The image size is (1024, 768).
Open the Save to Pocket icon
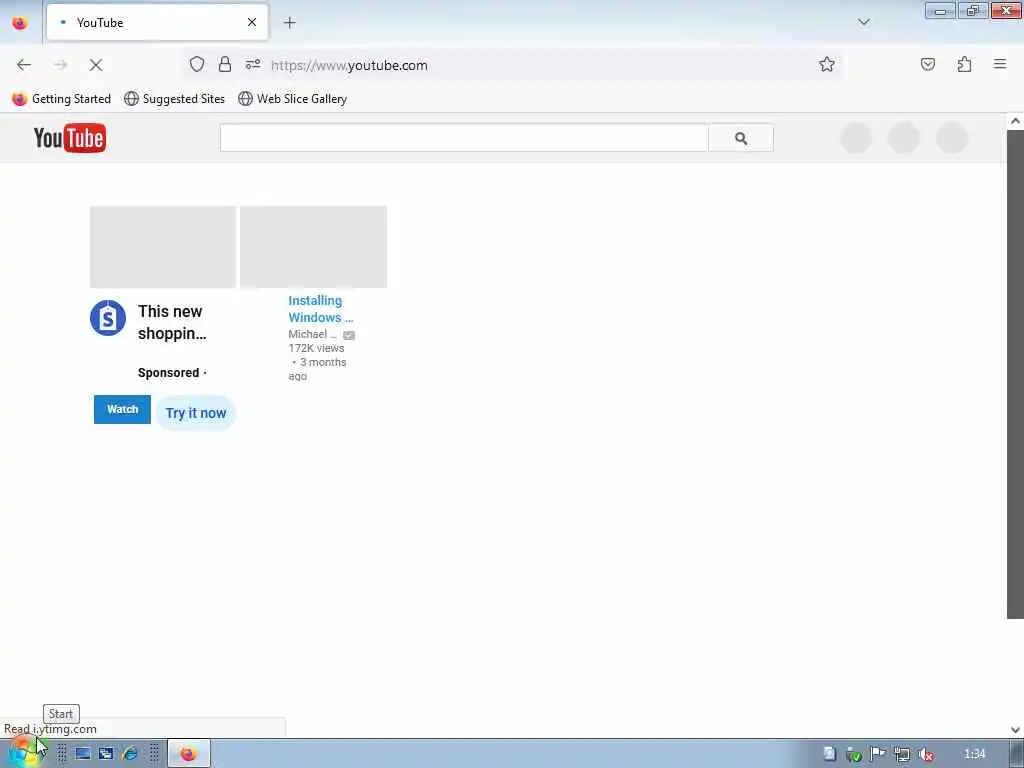(x=928, y=64)
